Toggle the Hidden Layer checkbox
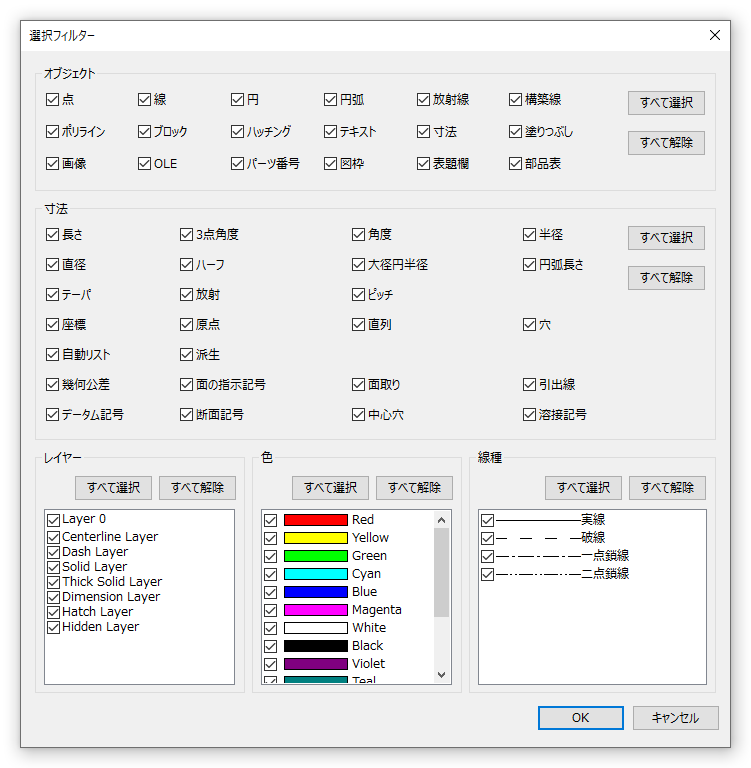The height and width of the screenshot is (768, 751). pos(54,627)
